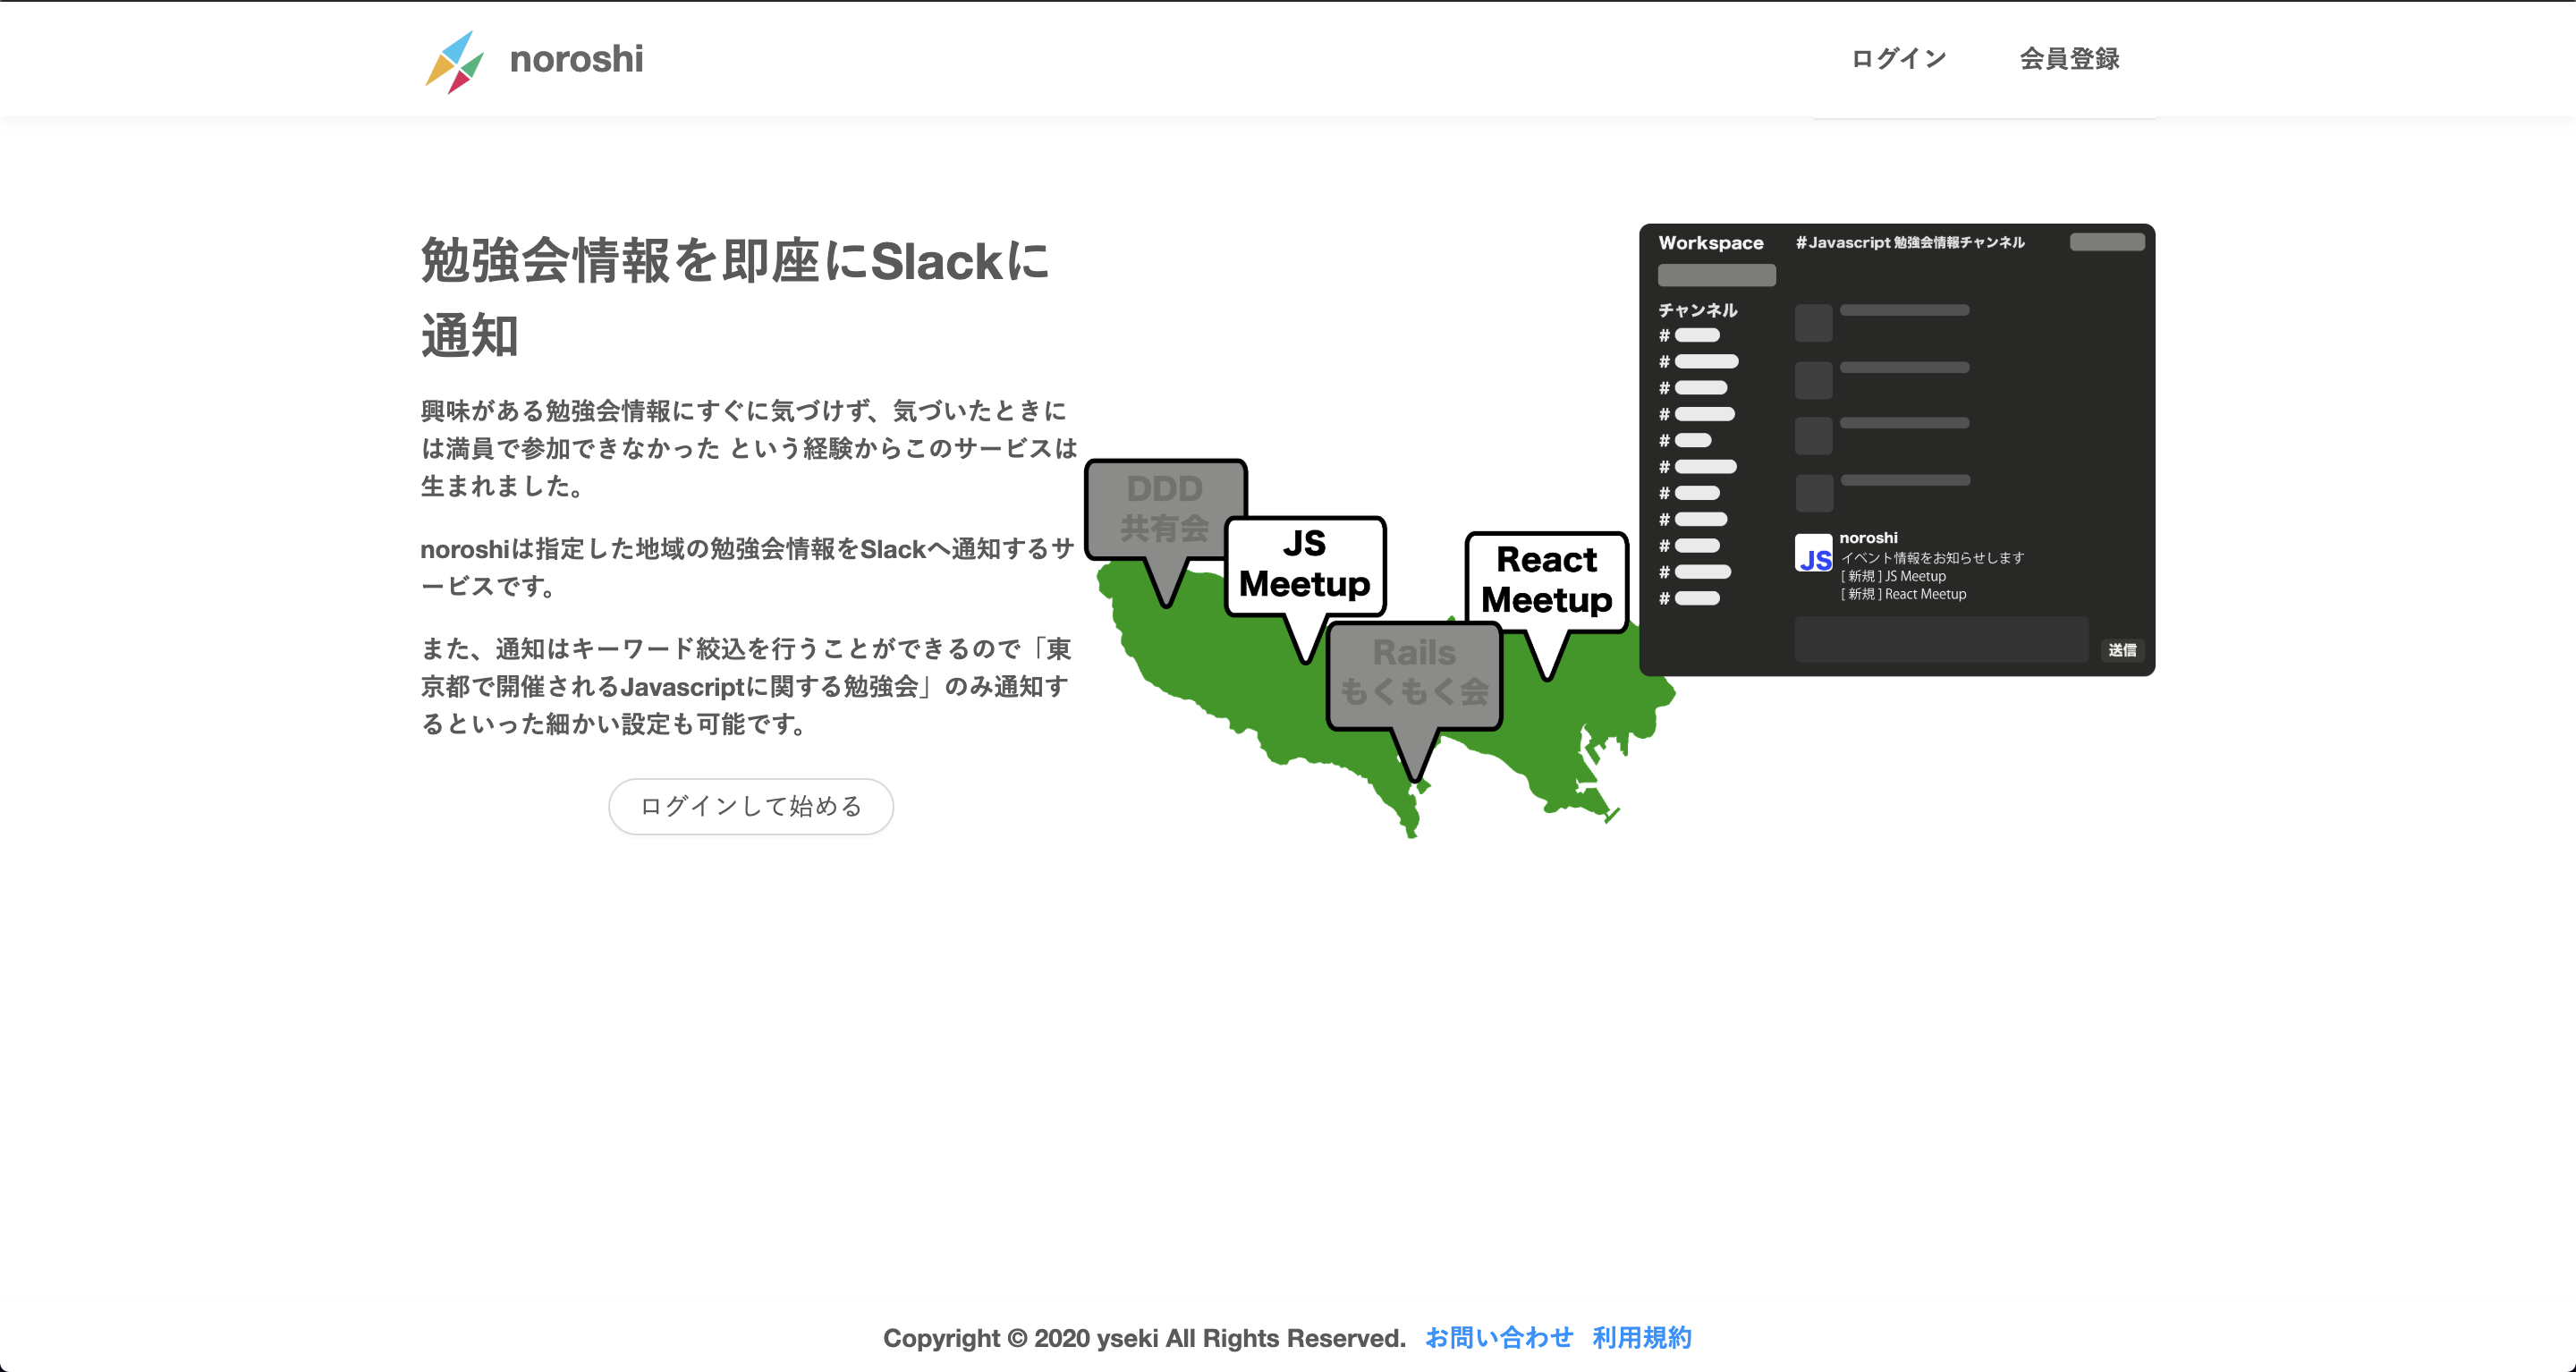Click the Slack workspace mockup illustration
The image size is (2576, 1372).
(x=1897, y=450)
